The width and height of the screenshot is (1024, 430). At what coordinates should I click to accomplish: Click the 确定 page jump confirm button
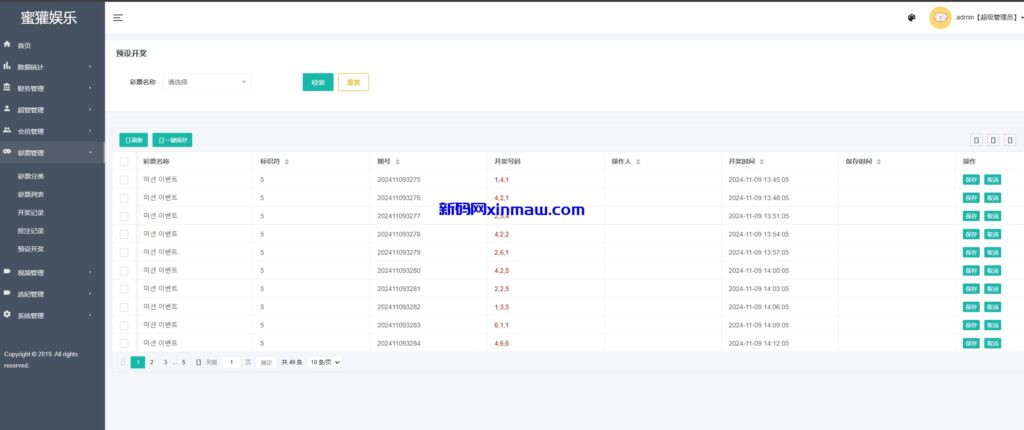(x=266, y=362)
